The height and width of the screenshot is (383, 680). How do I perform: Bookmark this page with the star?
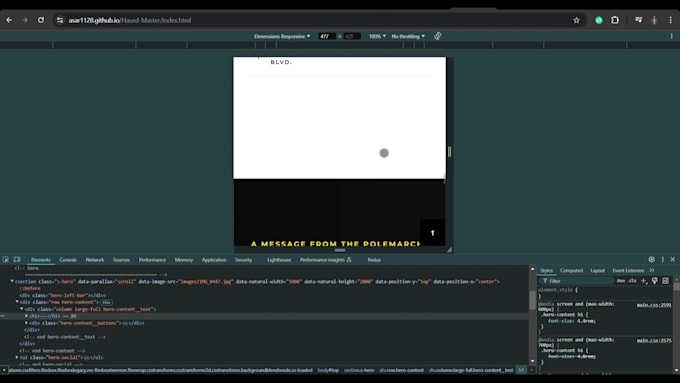coord(576,20)
